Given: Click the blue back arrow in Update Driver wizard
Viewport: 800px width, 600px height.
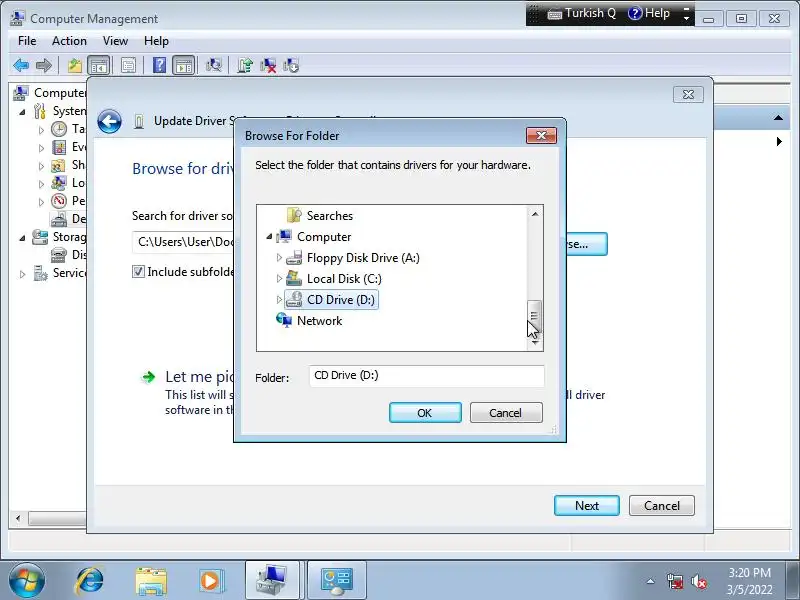Looking at the screenshot, I should pos(109,121).
